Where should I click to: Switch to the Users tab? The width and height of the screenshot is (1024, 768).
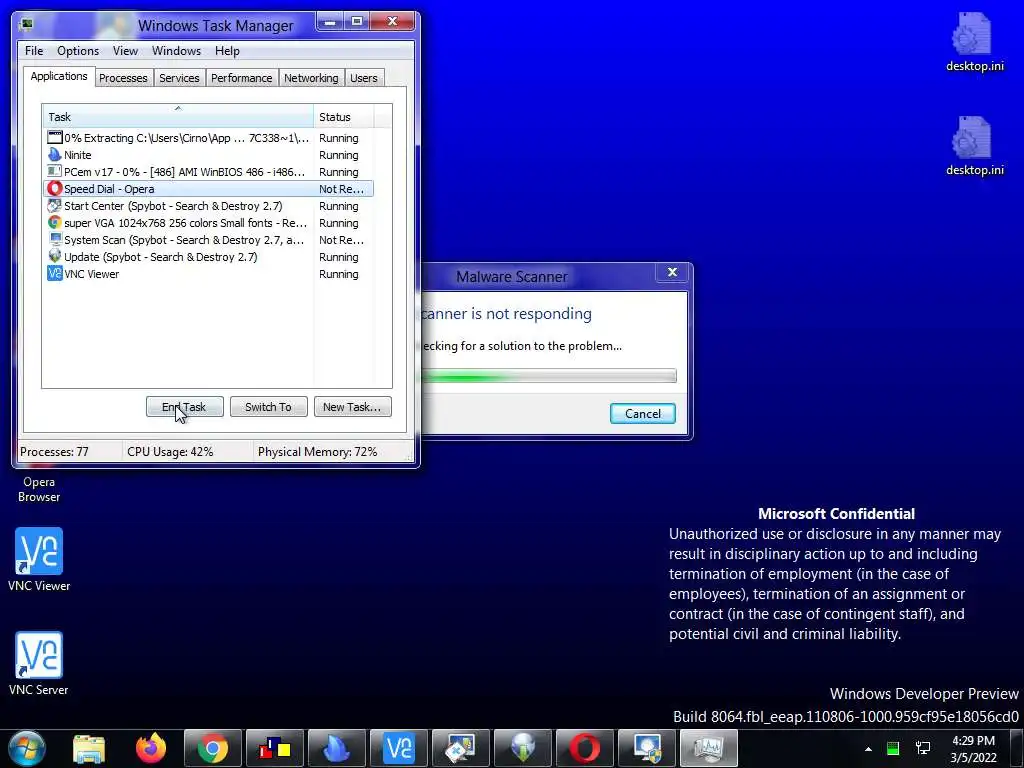coord(364,78)
